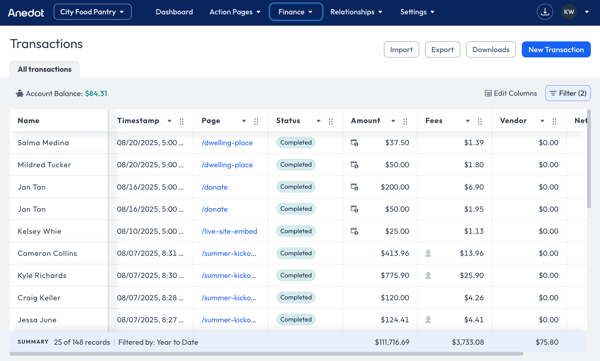
Task: Click the Import button
Action: click(401, 50)
